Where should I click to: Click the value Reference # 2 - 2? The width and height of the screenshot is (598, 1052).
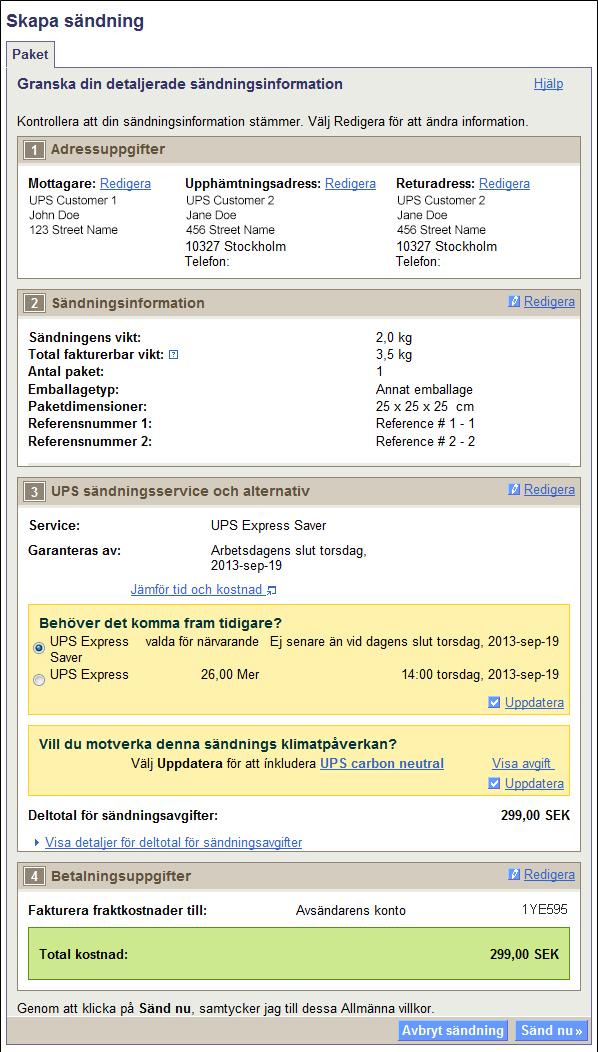(x=426, y=441)
